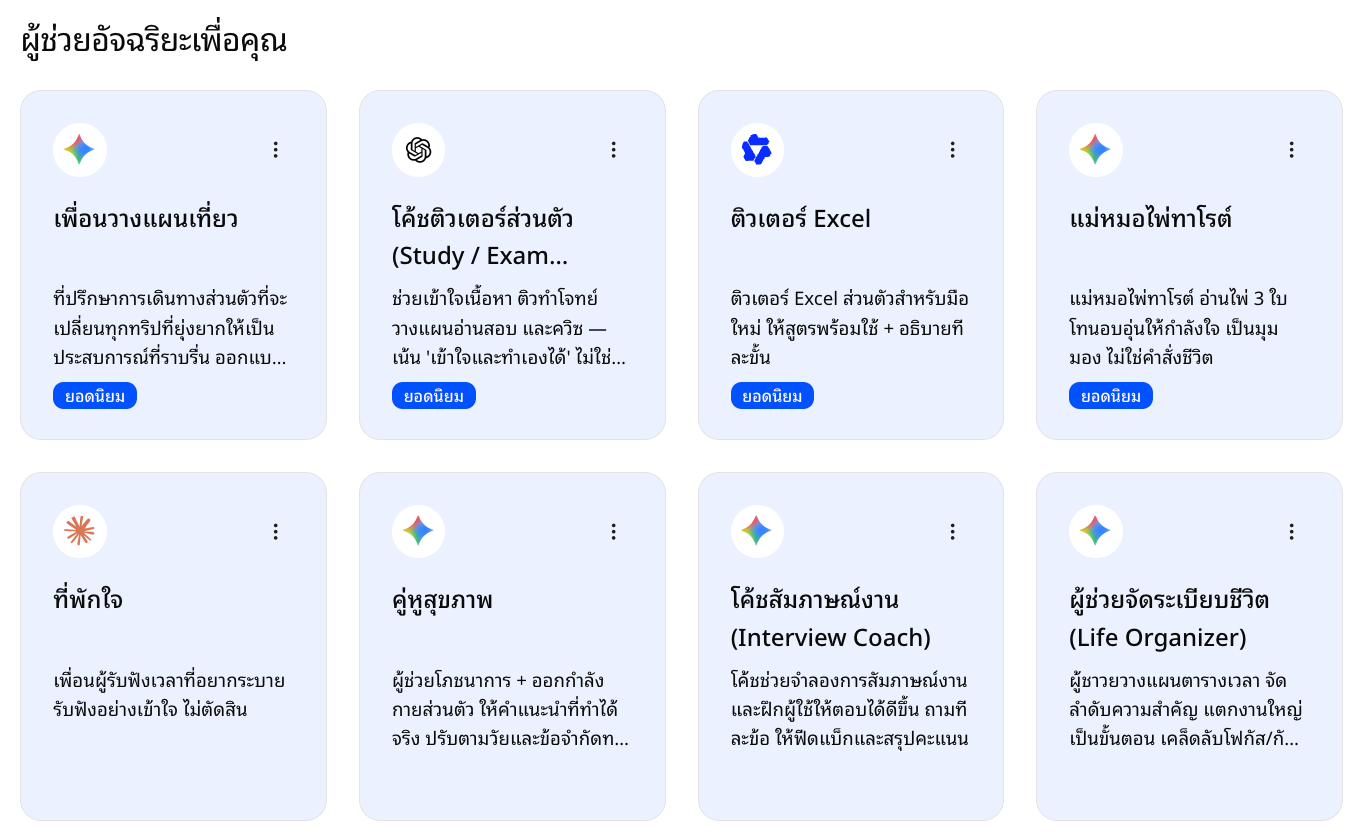Open three-dot menu on Life Organizer card
The width and height of the screenshot is (1372, 838).
point(1291,532)
